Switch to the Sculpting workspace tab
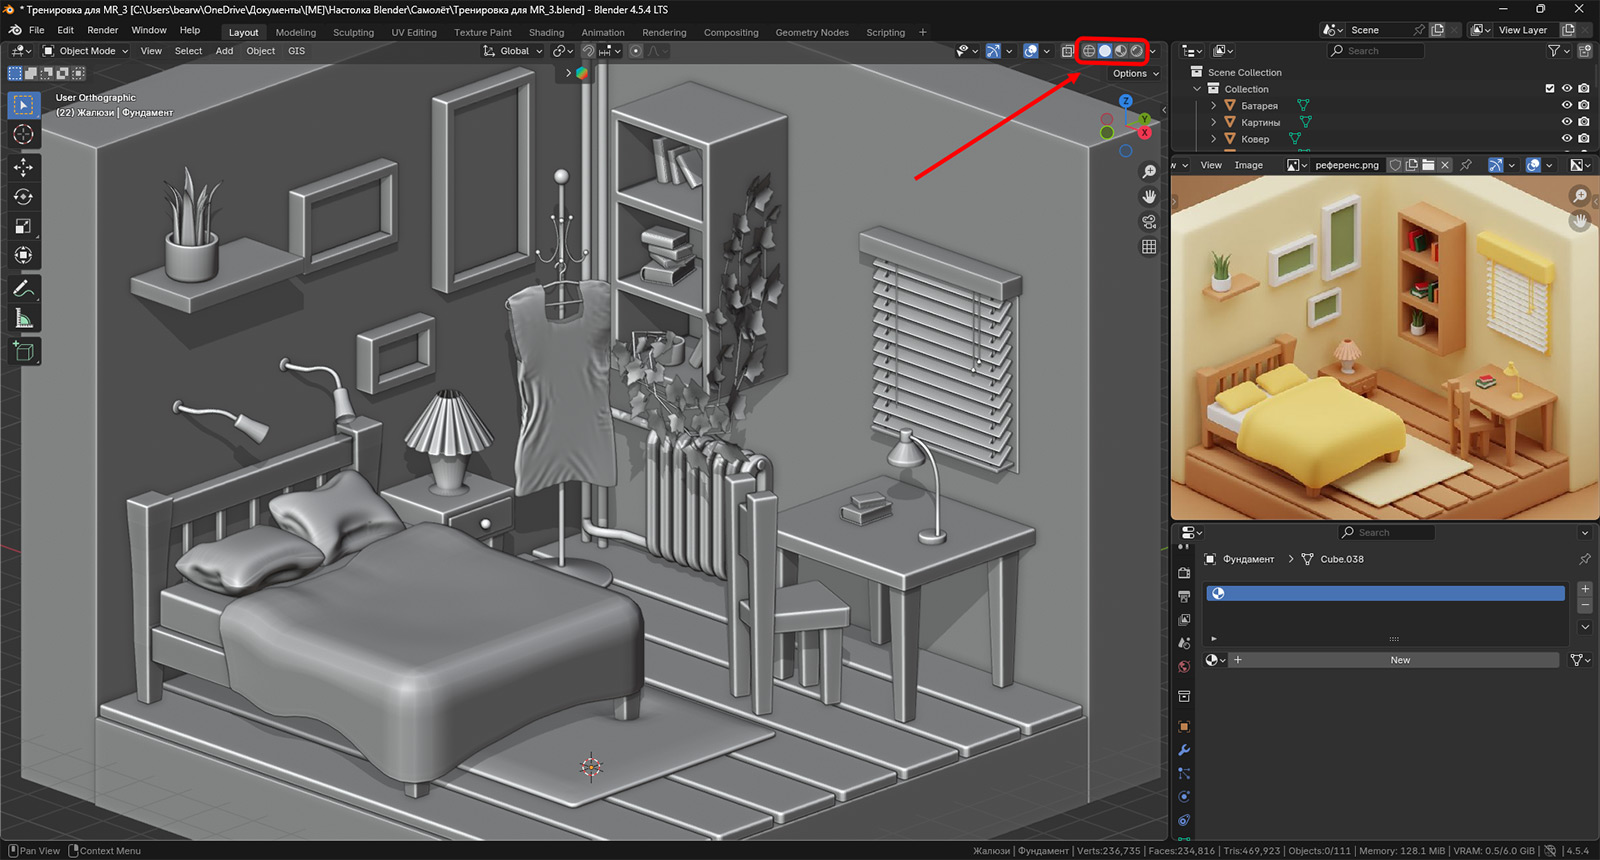Image resolution: width=1600 pixels, height=860 pixels. click(x=353, y=32)
